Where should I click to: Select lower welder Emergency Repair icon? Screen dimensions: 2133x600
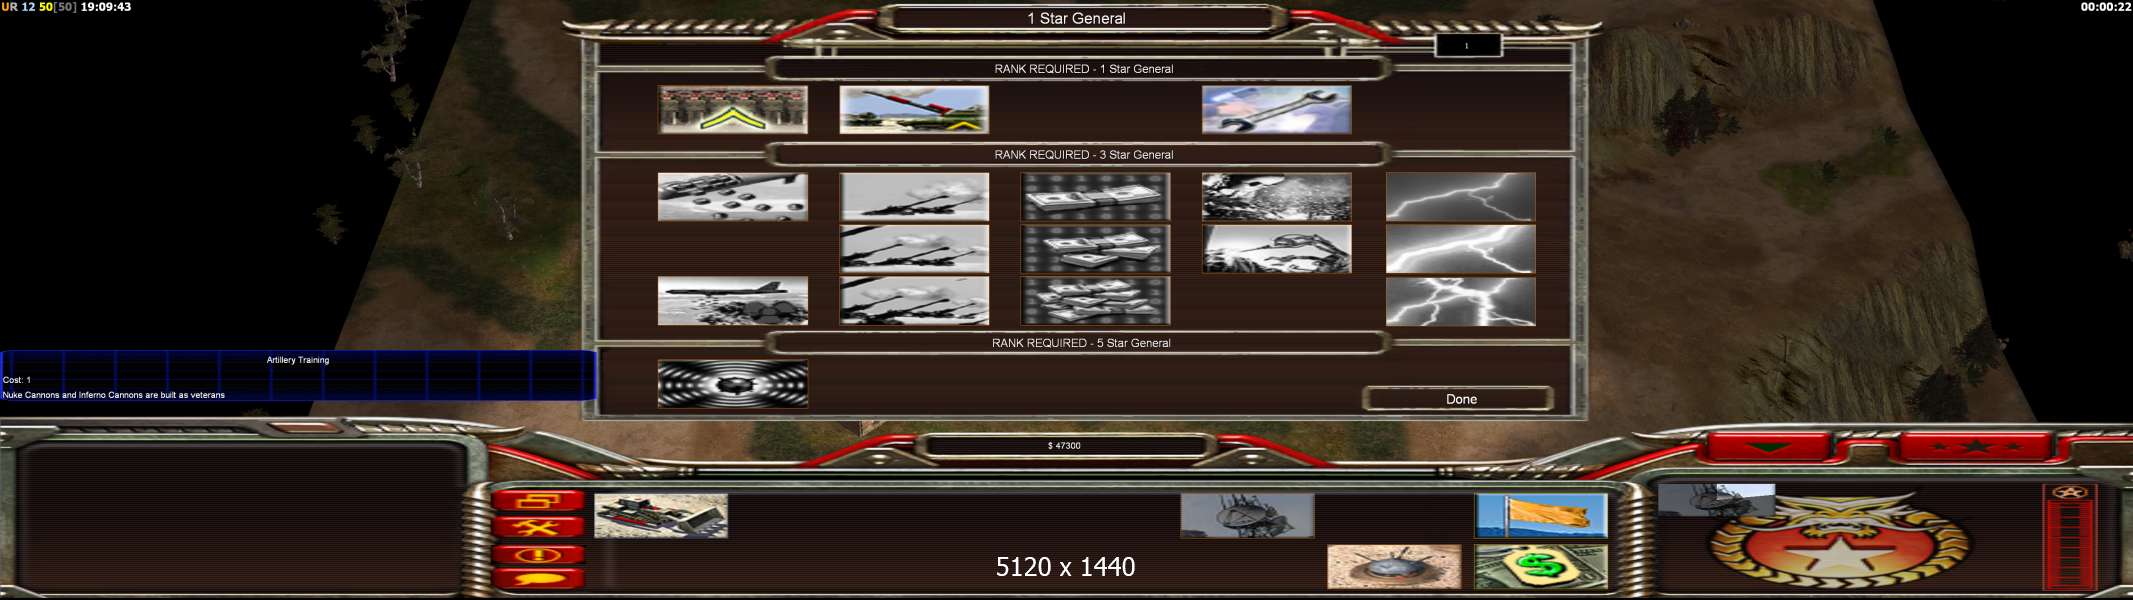(1276, 249)
